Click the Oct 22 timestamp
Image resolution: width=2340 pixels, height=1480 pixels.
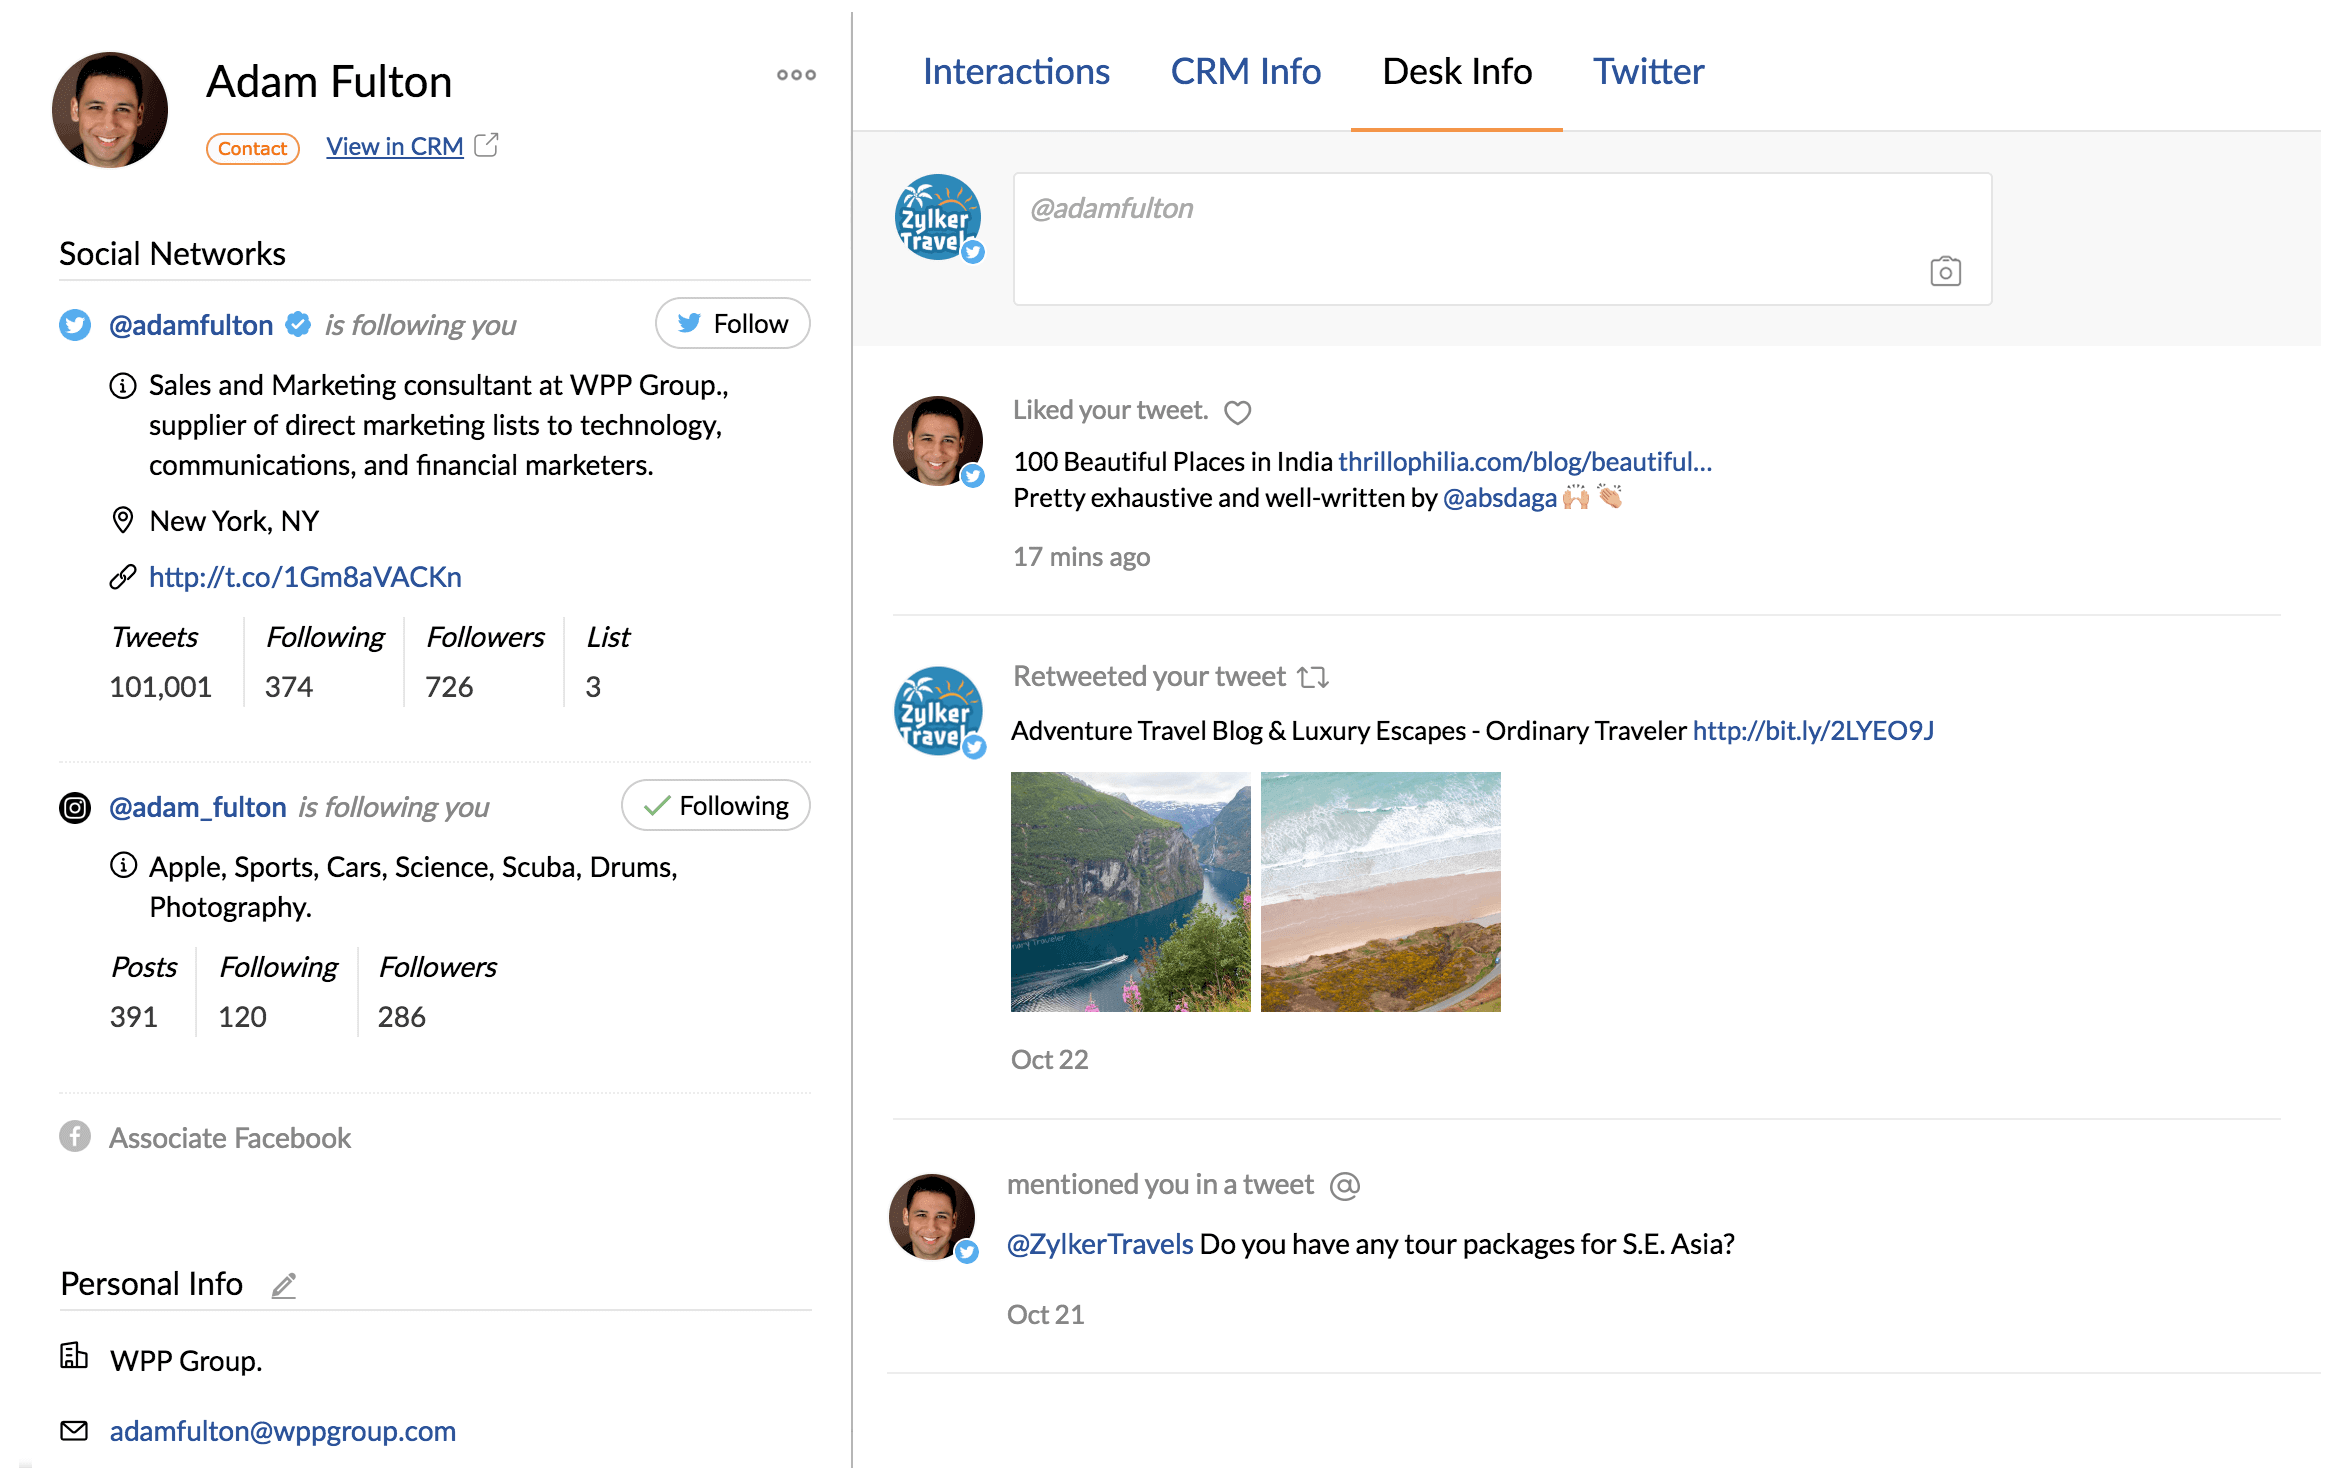tap(1049, 1059)
